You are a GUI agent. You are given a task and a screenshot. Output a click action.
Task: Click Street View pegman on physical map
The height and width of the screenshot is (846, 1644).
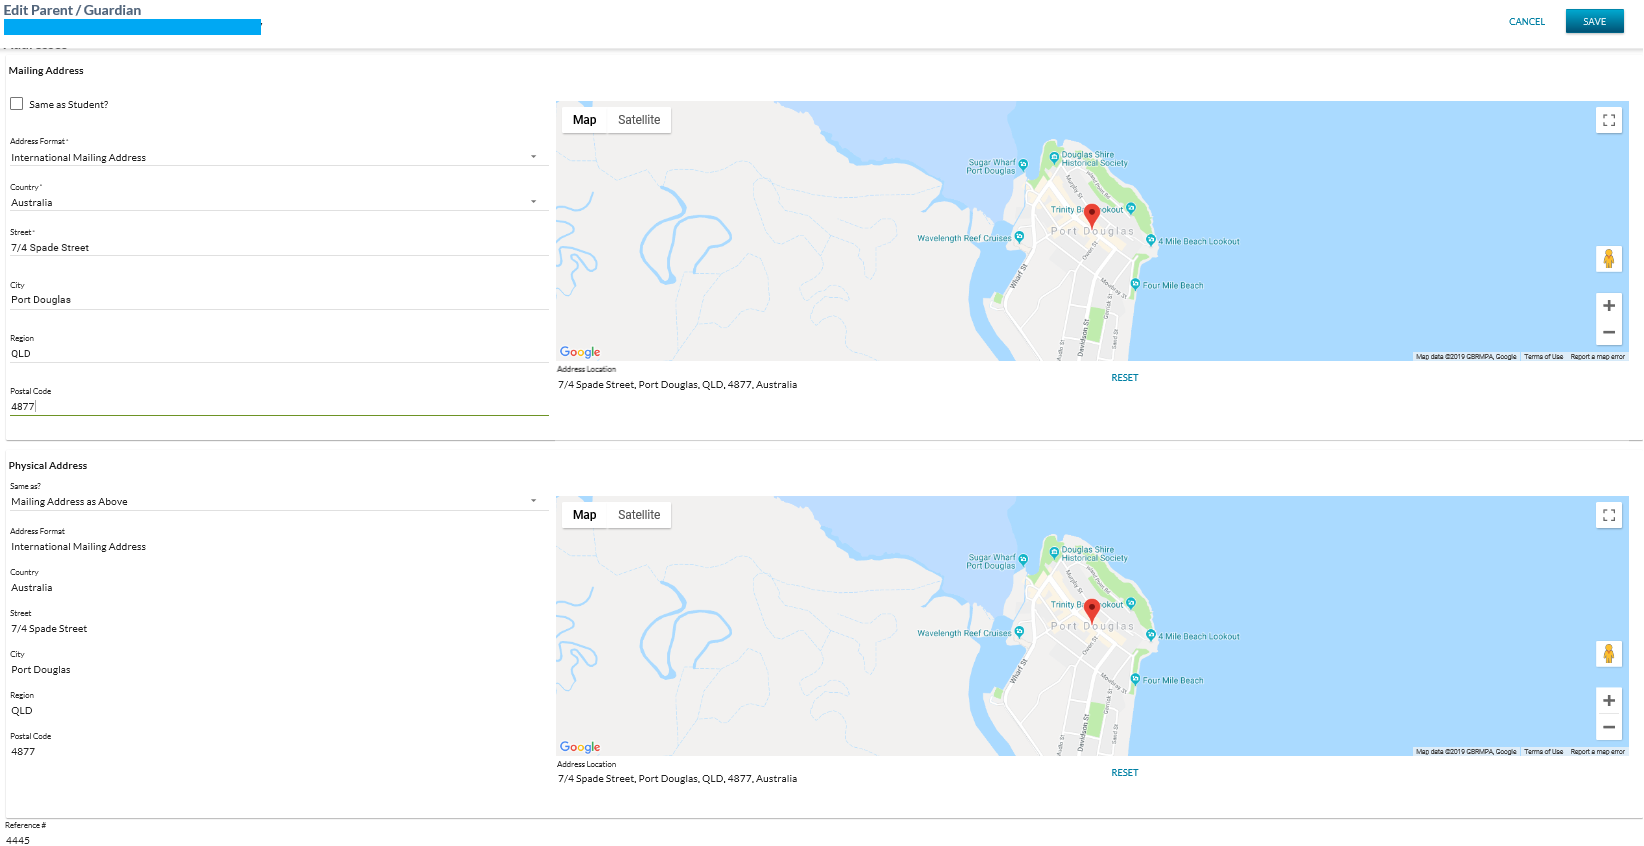pyautogui.click(x=1608, y=654)
